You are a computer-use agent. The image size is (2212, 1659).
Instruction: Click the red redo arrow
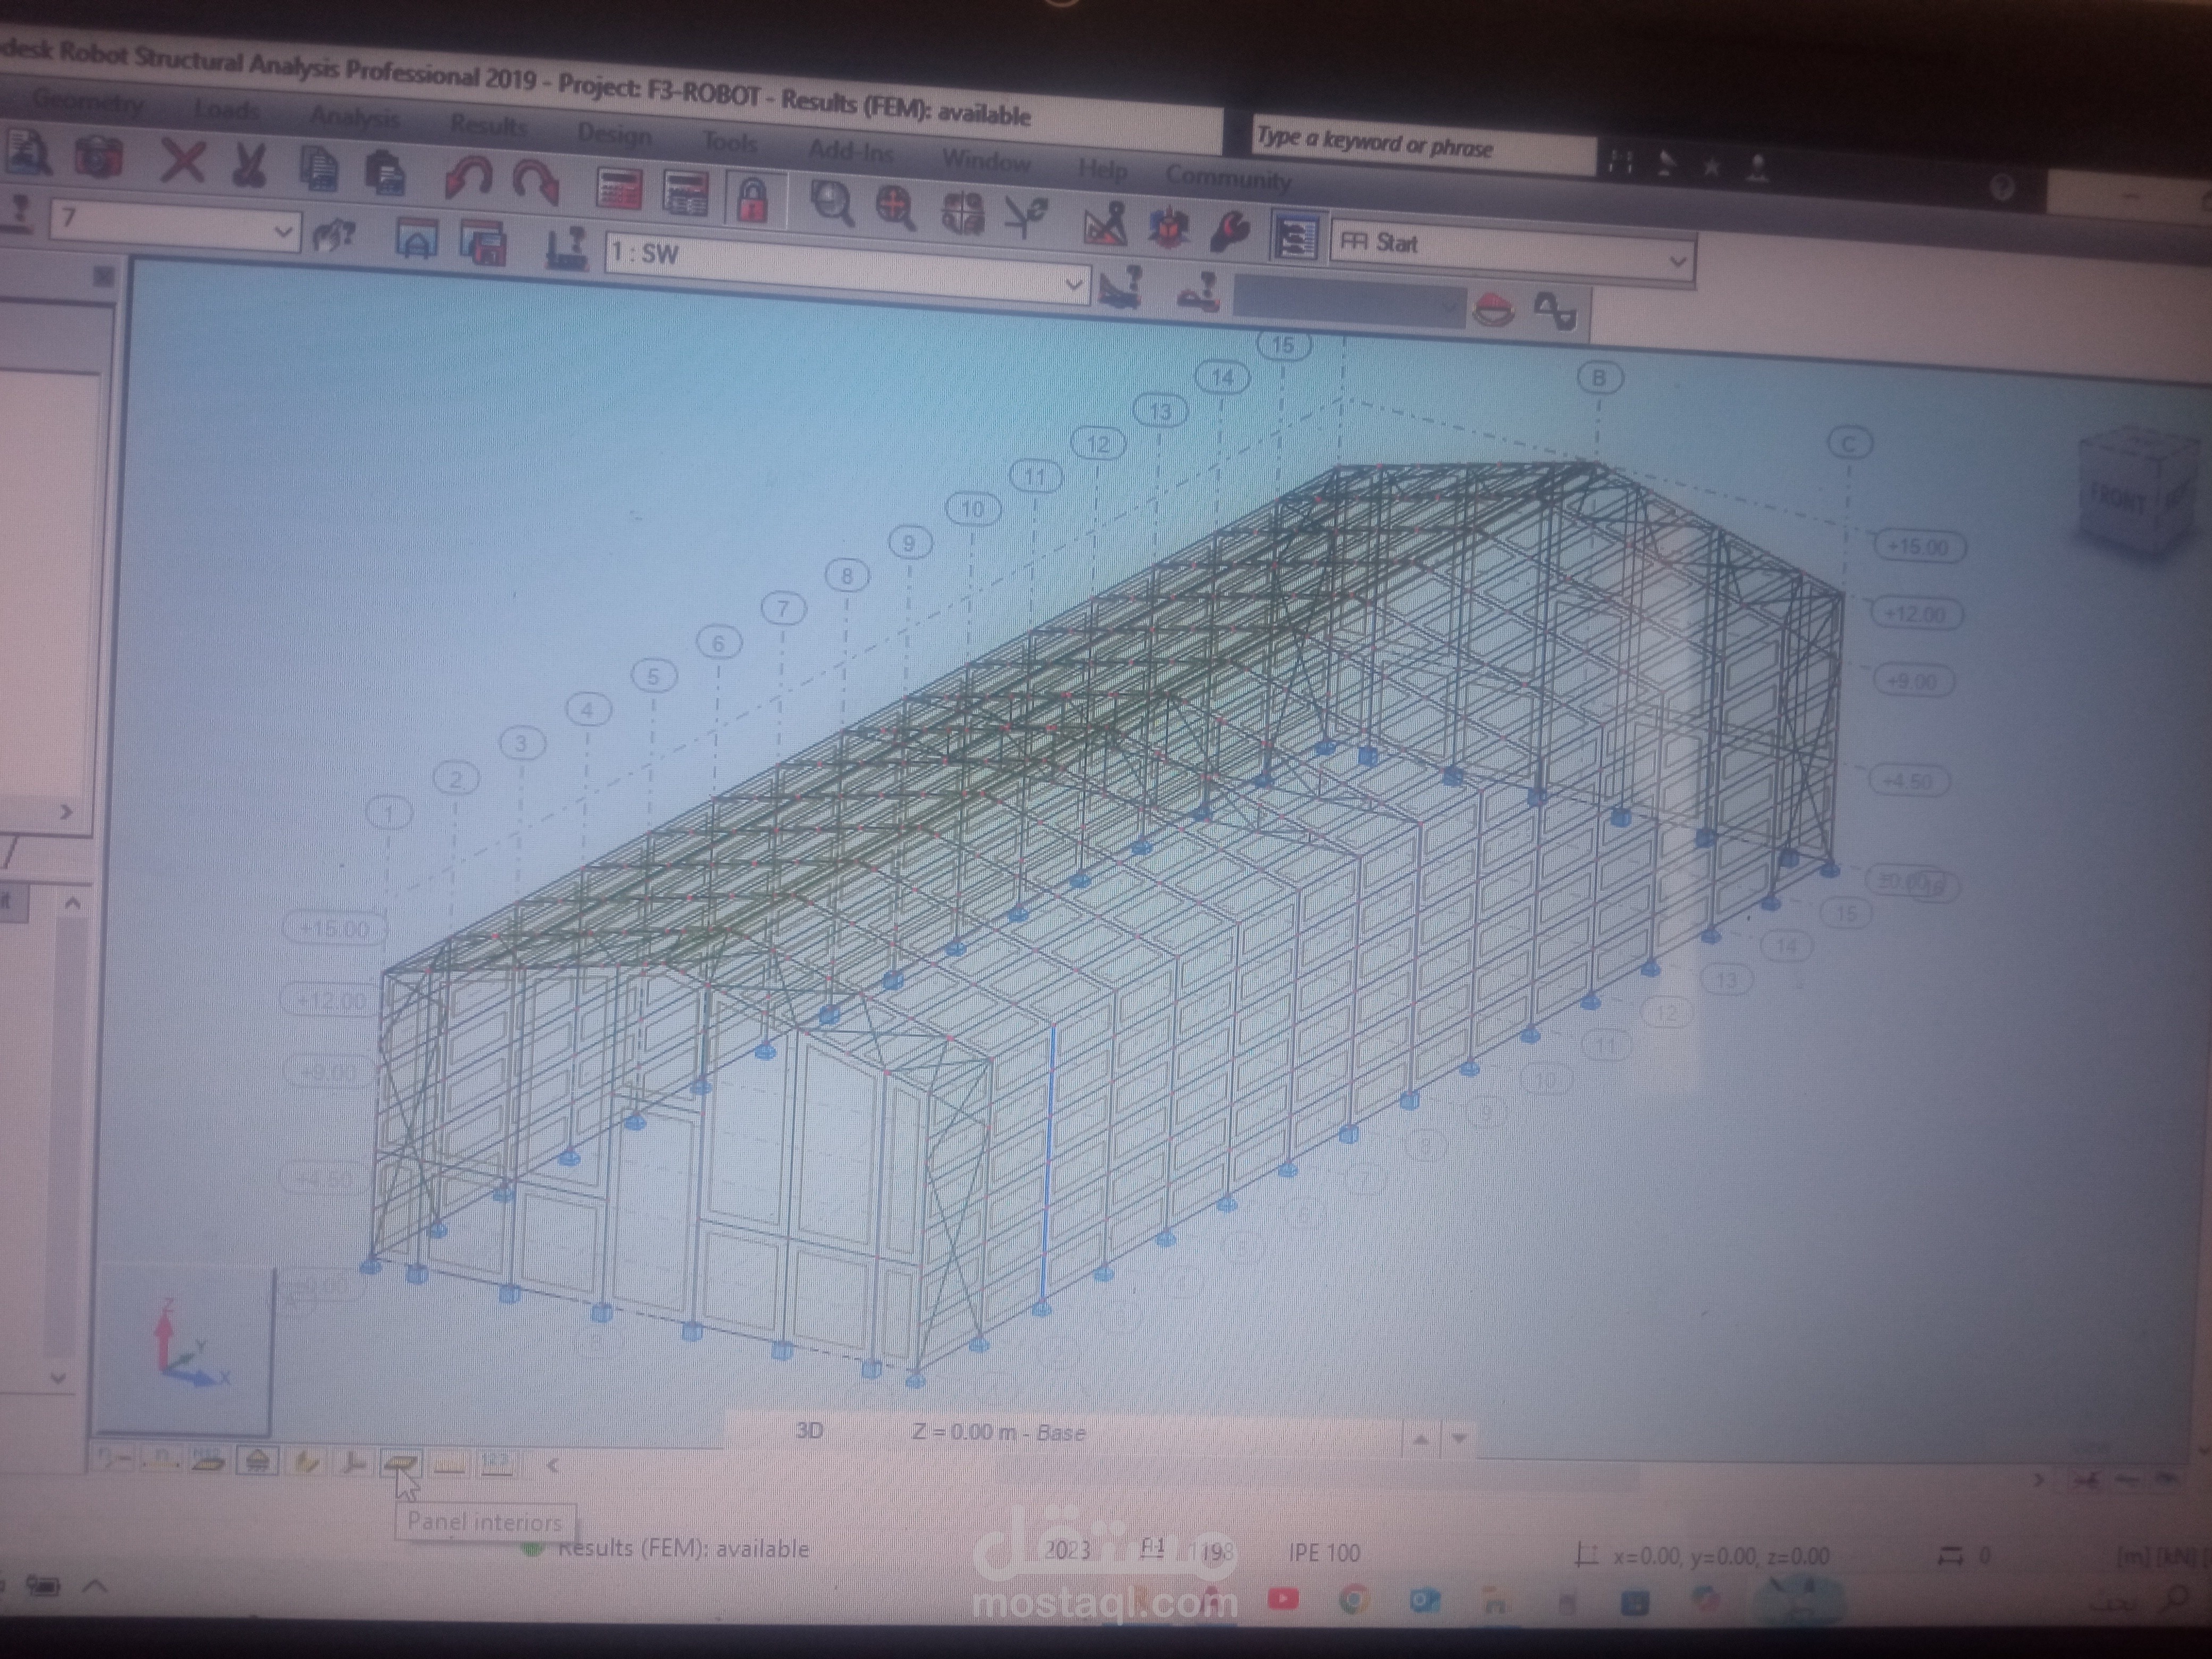tap(537, 183)
